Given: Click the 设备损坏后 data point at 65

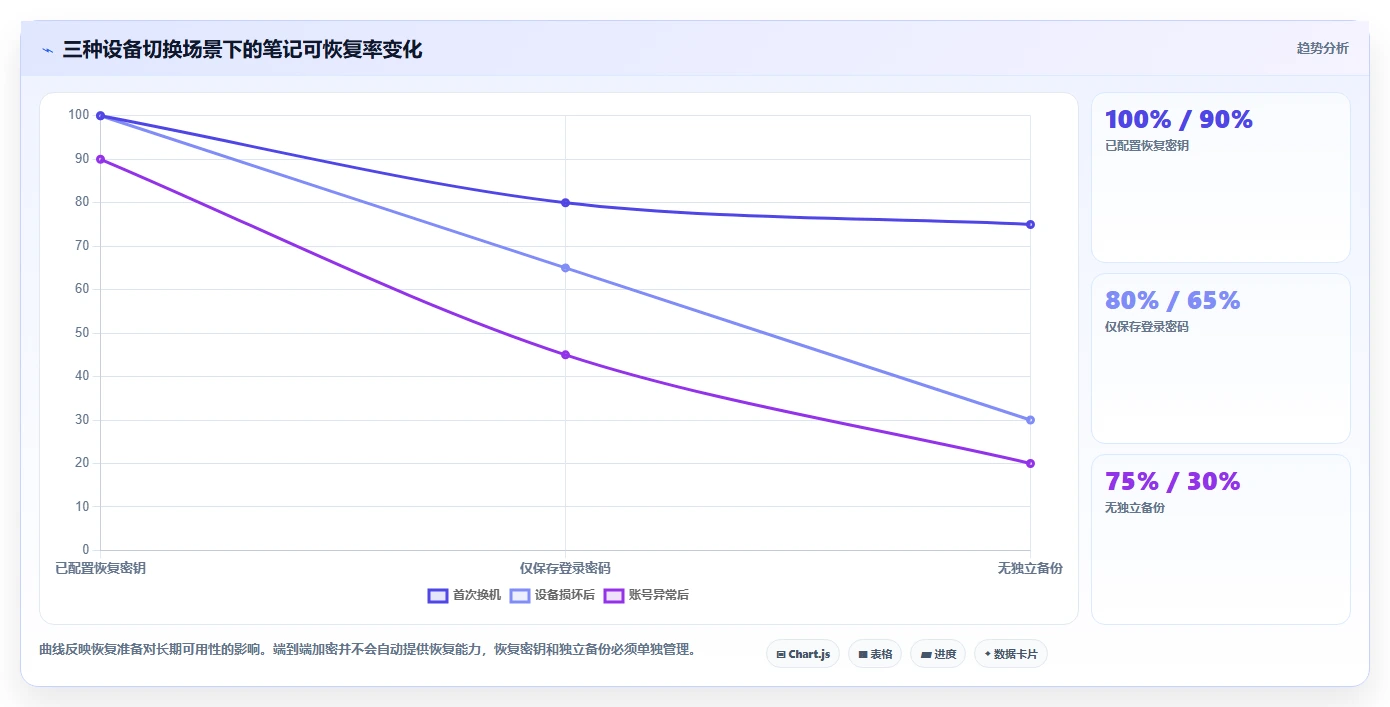Looking at the screenshot, I should [565, 268].
